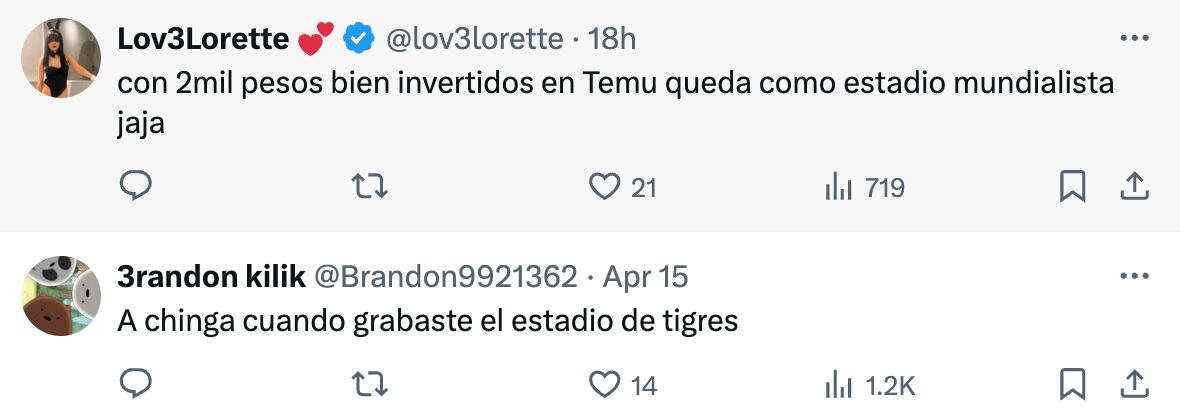The image size is (1180, 418).
Task: Bookmark 3randon kilik's estadio de tigres tweet
Action: pos(1072,384)
